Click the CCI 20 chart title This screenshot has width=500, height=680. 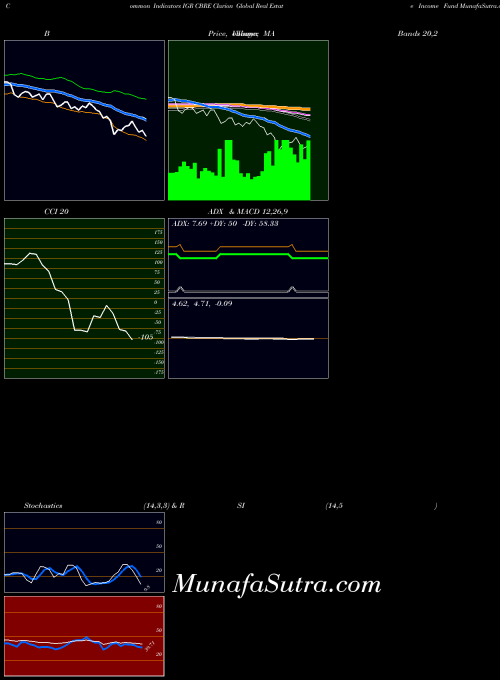point(56,212)
